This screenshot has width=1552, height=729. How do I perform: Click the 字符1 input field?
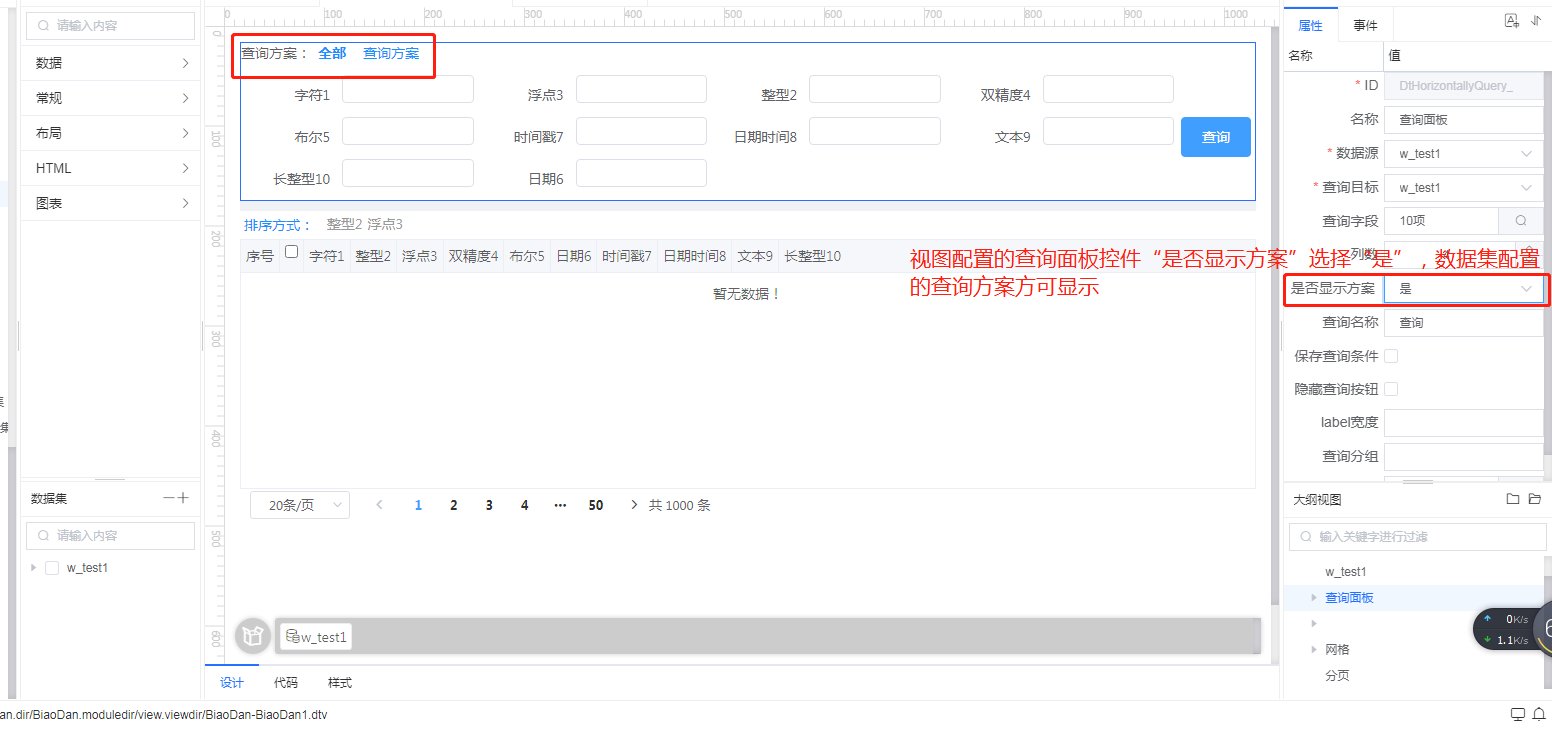(x=407, y=90)
